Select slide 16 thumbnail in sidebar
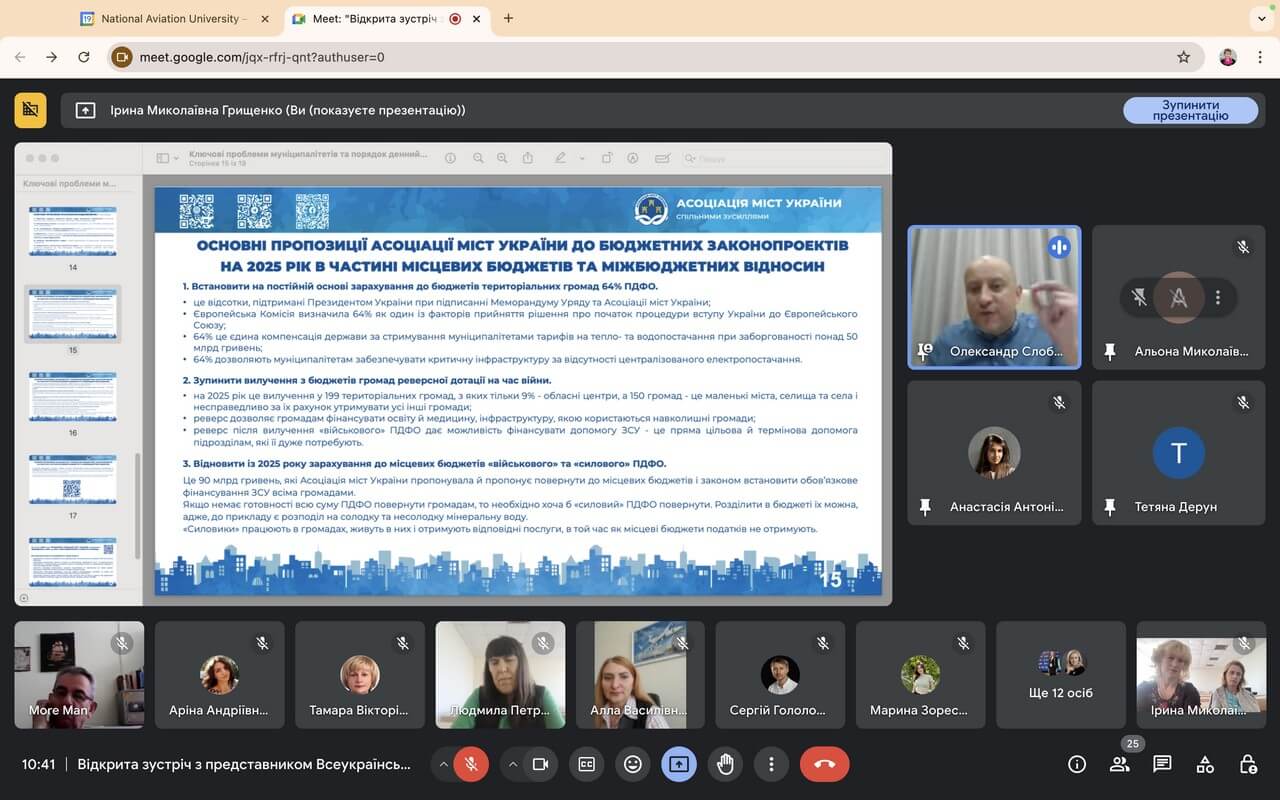The height and width of the screenshot is (800, 1280). coord(72,397)
